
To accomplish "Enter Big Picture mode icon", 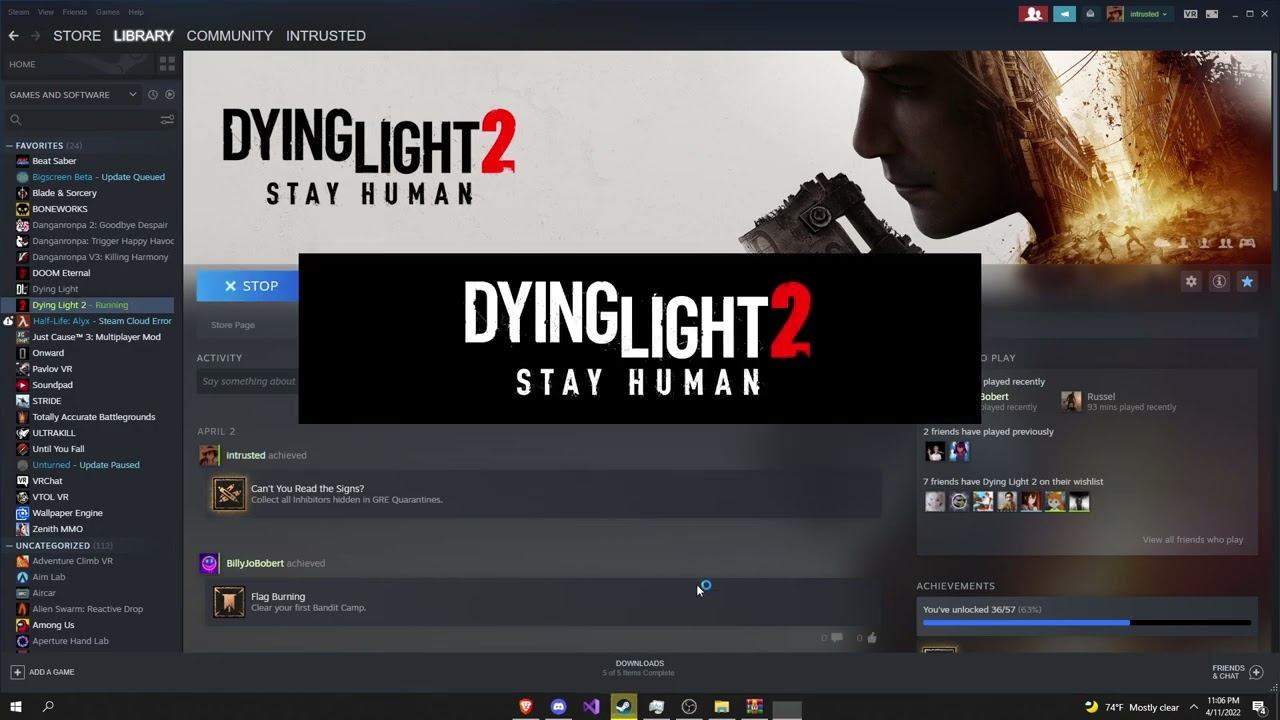I will 1212,14.
